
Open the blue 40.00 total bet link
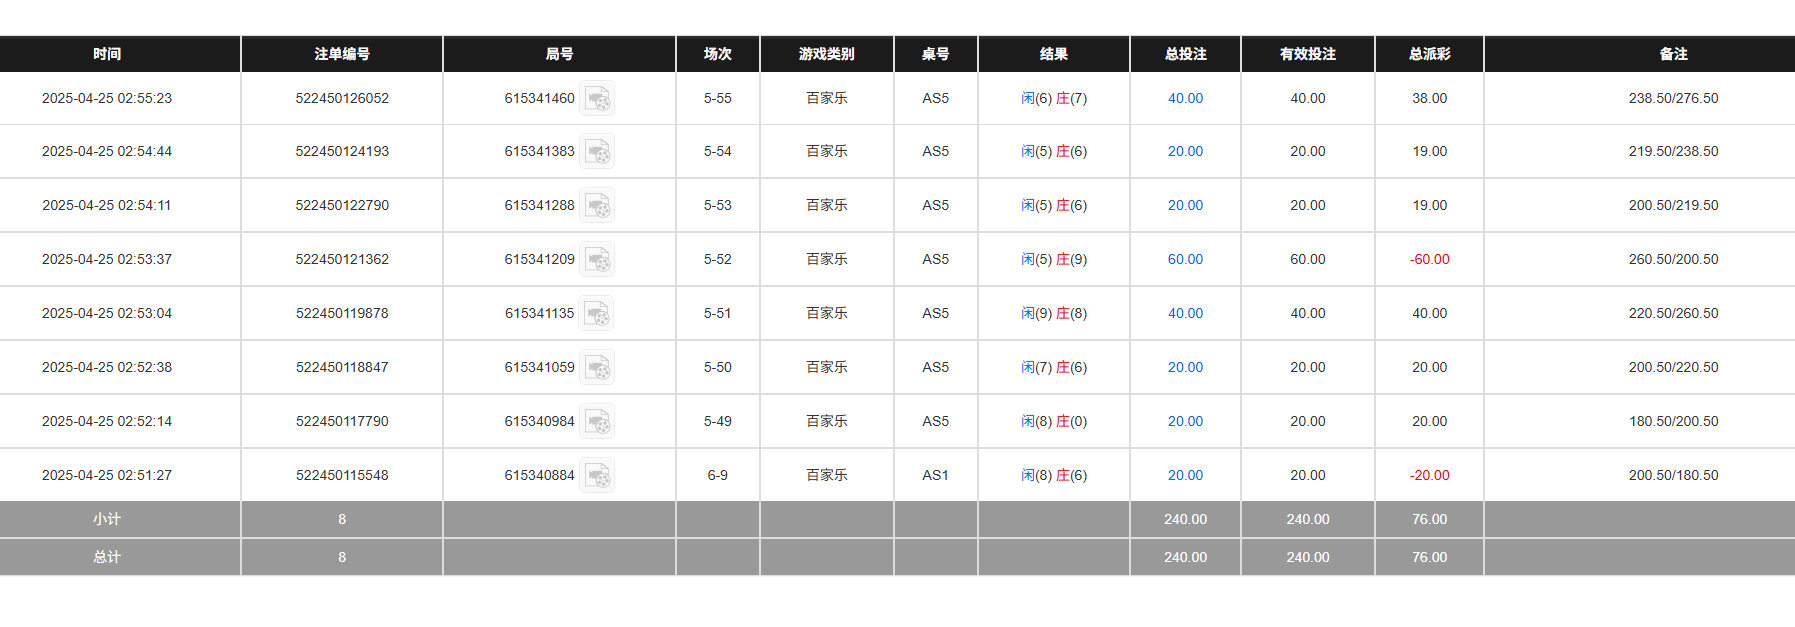[1185, 98]
